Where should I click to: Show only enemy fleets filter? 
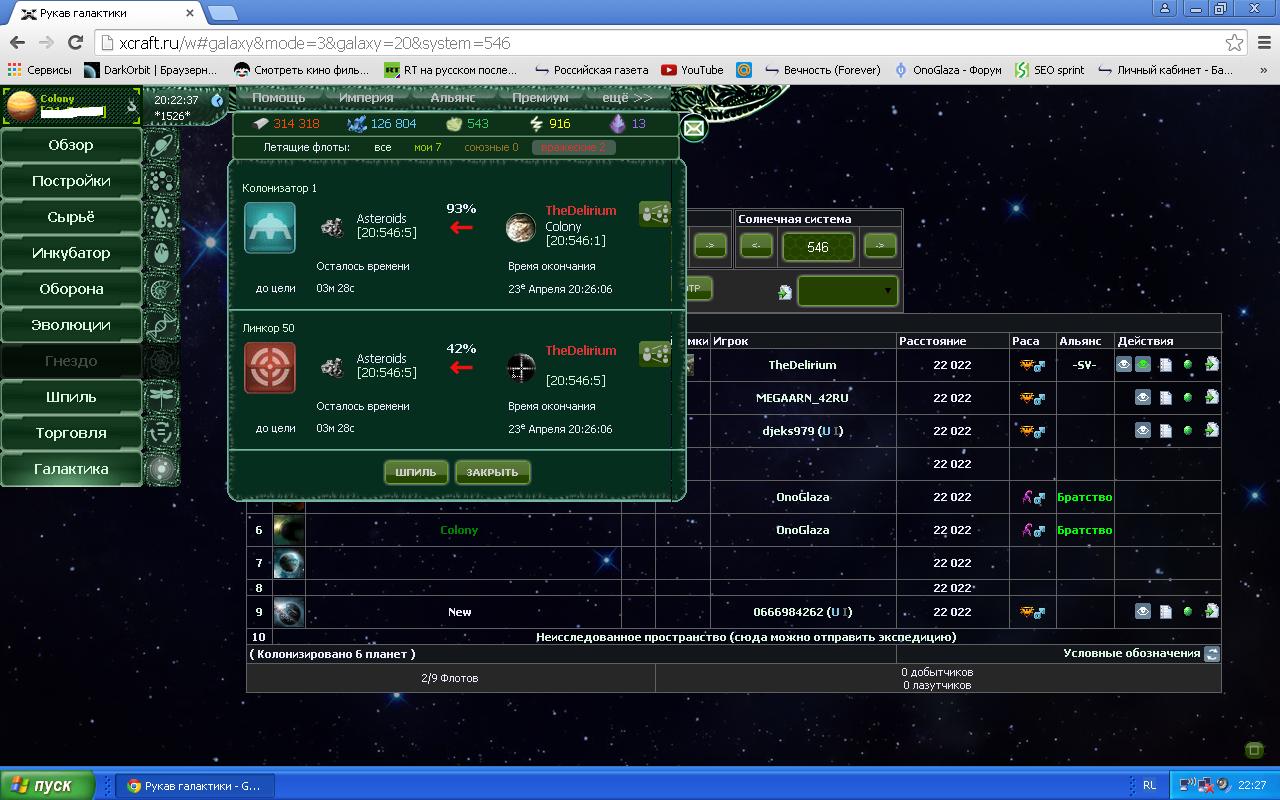tap(574, 148)
